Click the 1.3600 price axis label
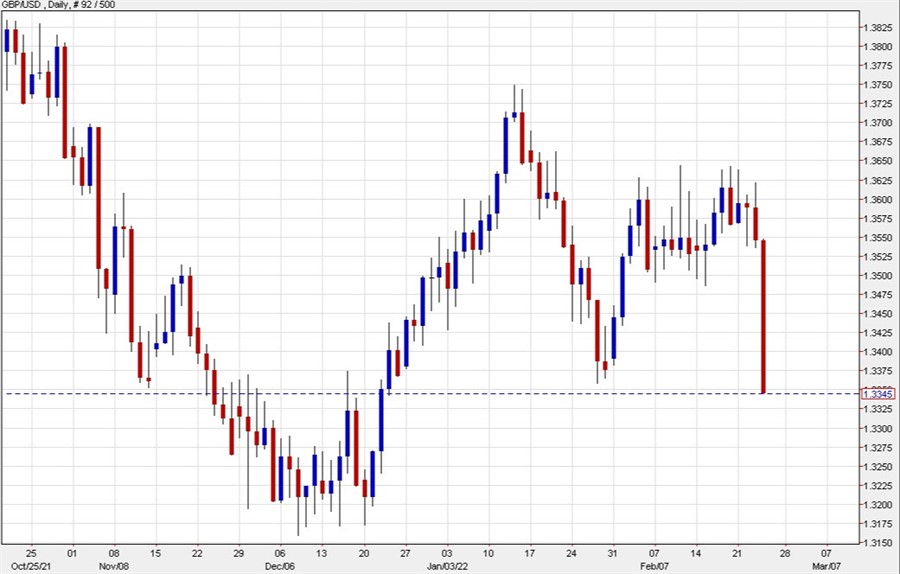Image resolution: width=900 pixels, height=574 pixels. point(878,200)
